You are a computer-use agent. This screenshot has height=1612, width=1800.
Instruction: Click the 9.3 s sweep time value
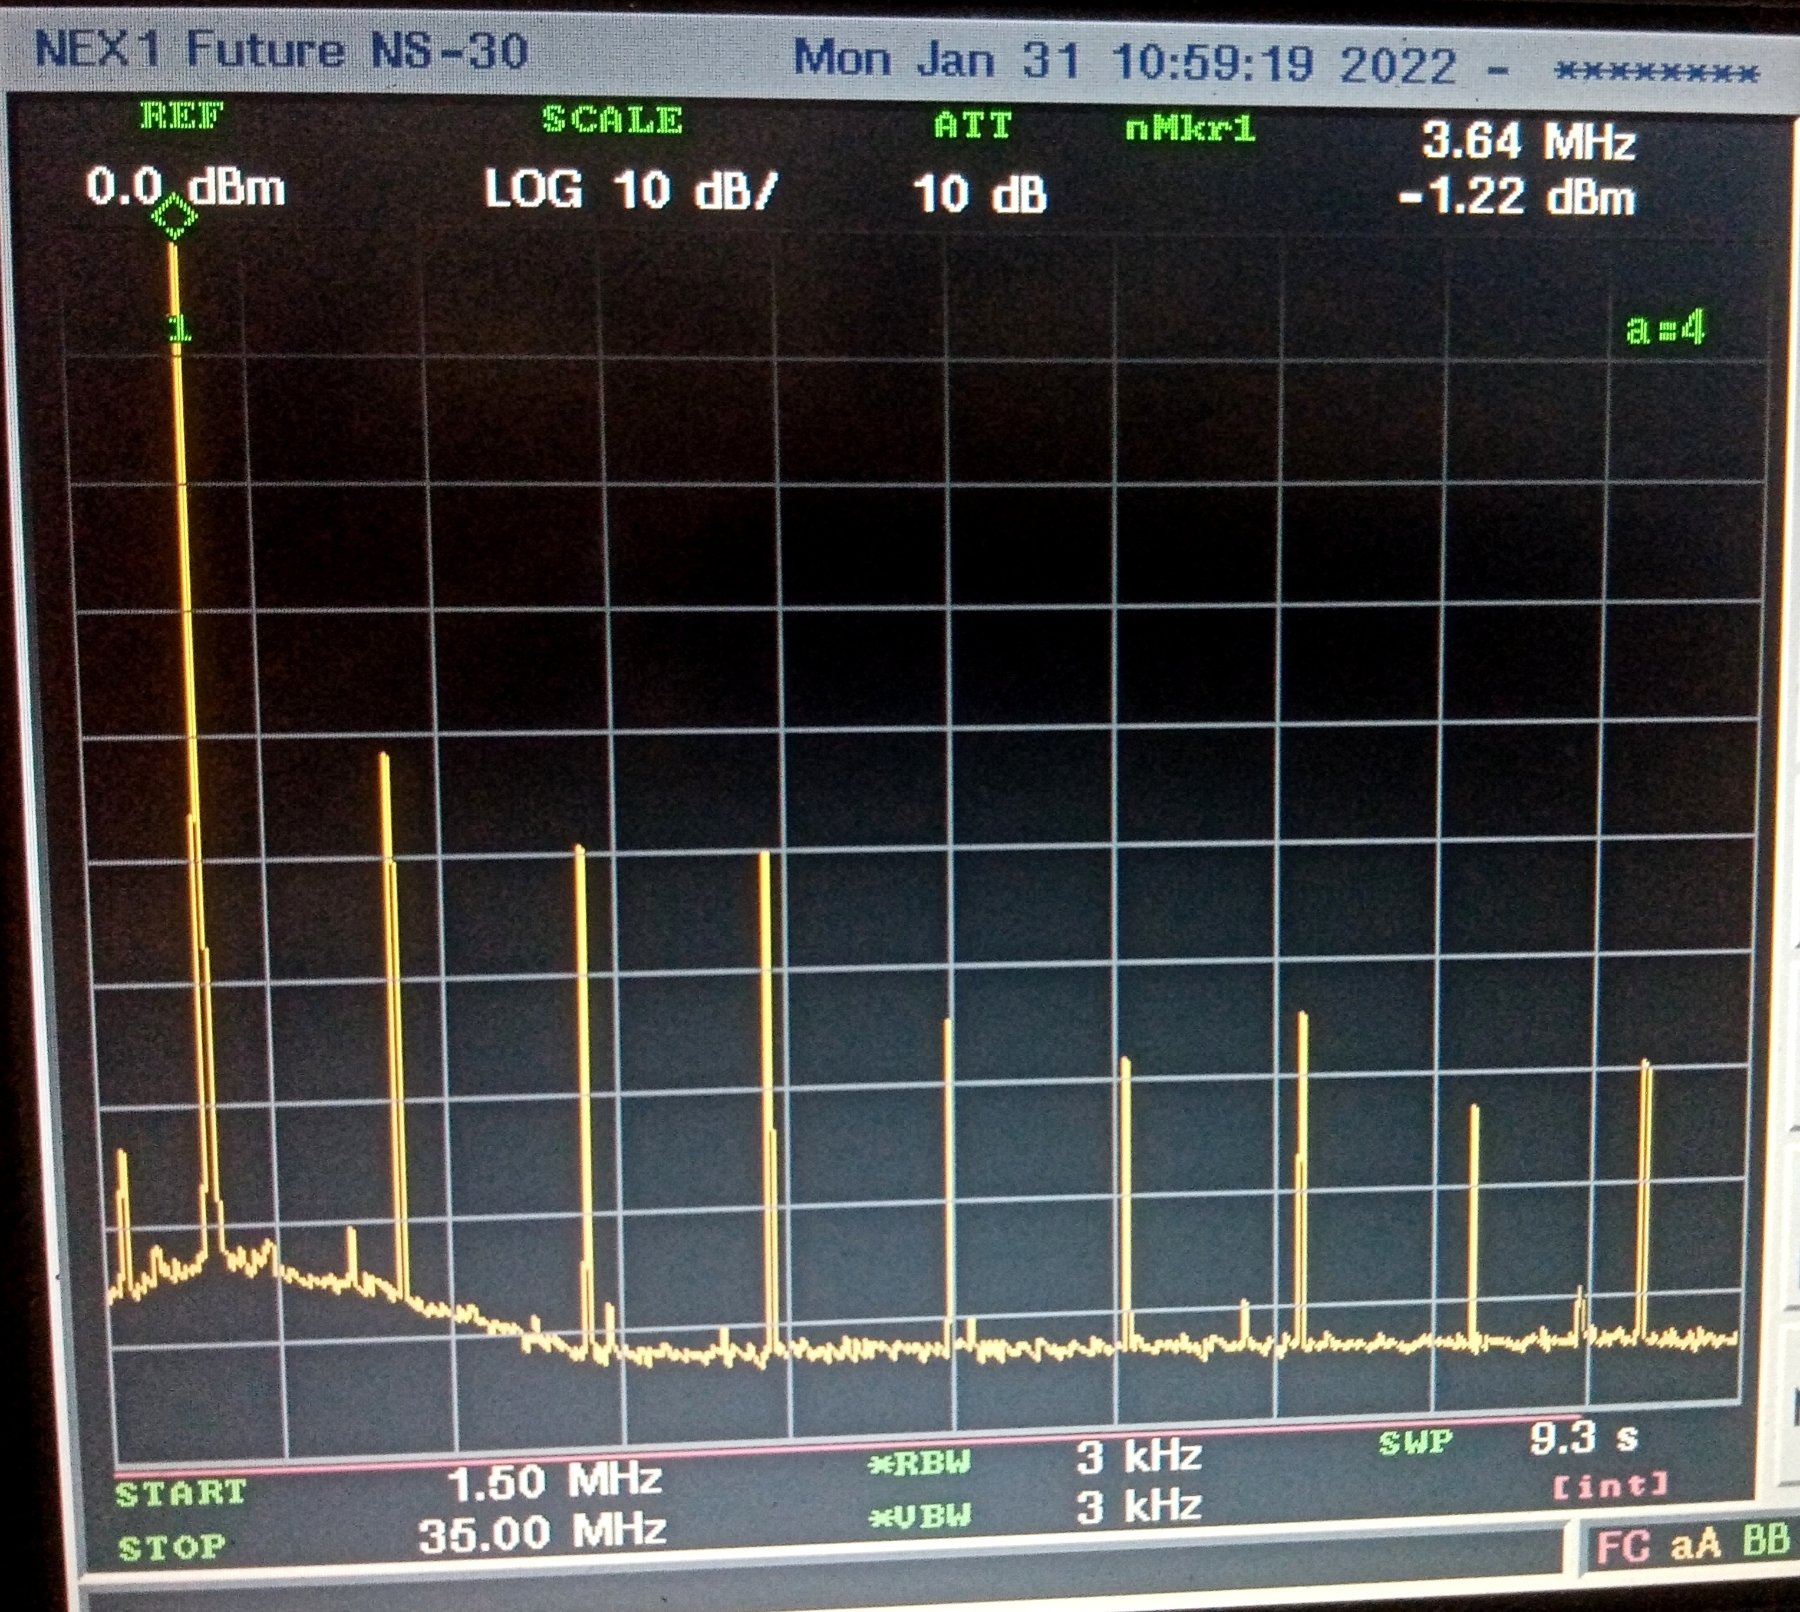(1583, 1439)
